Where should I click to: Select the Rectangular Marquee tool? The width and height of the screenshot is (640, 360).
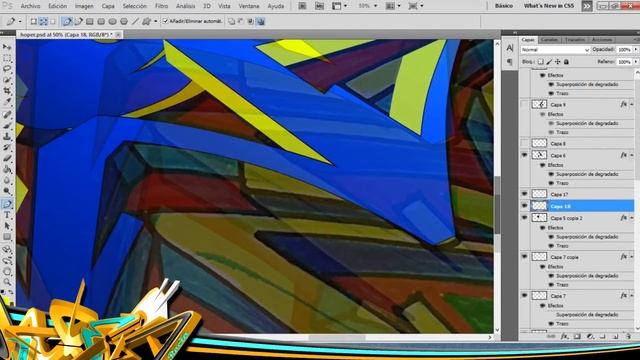coord(7,58)
